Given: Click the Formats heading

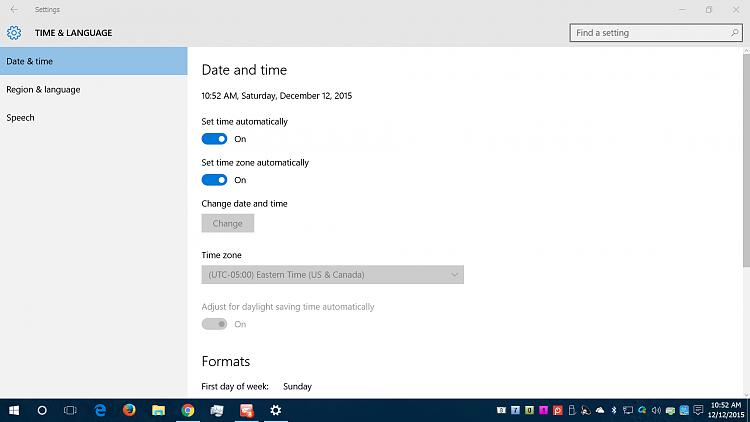Looking at the screenshot, I should coord(226,361).
